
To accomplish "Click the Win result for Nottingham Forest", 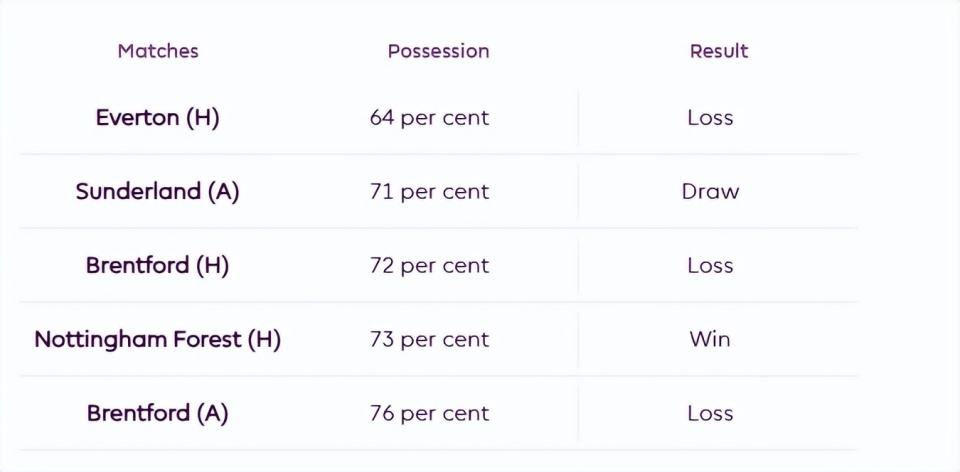I will pos(710,340).
